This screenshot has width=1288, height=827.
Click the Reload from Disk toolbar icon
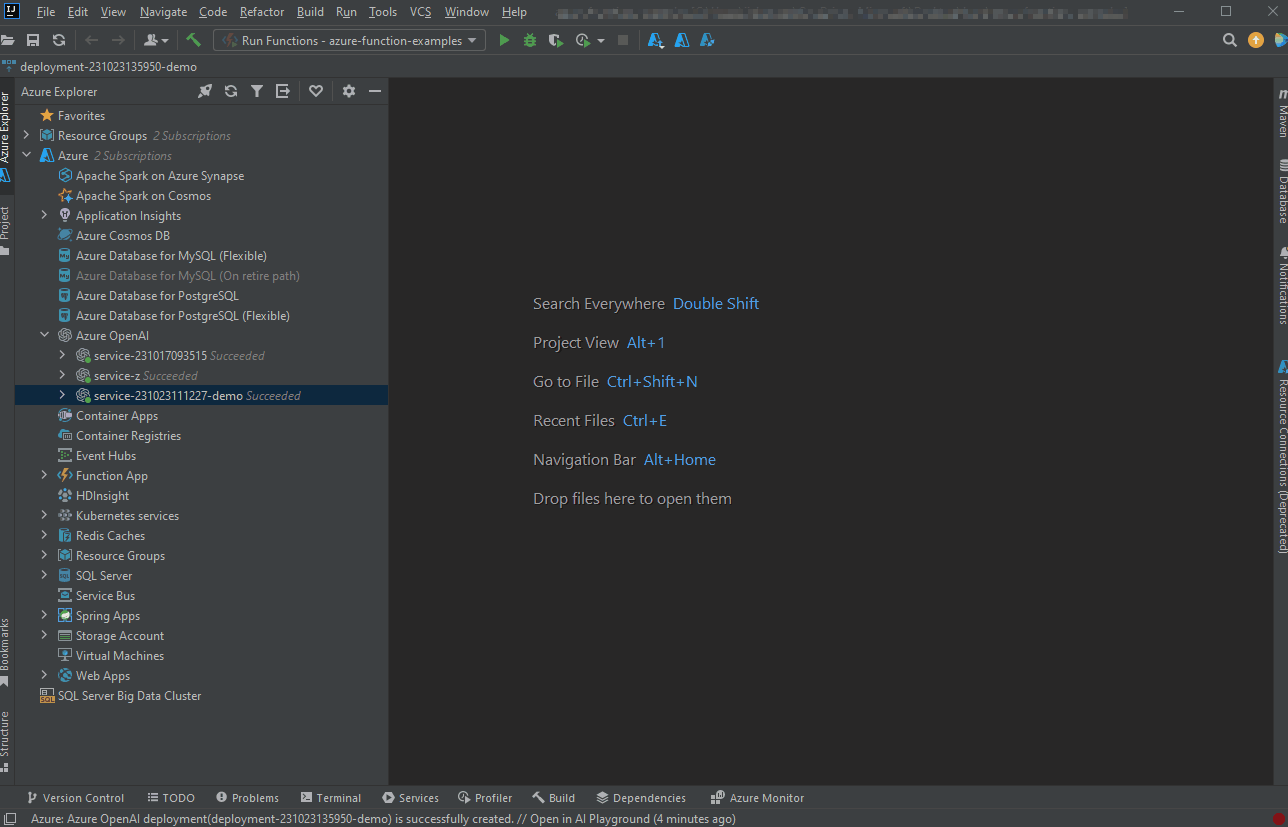click(59, 40)
